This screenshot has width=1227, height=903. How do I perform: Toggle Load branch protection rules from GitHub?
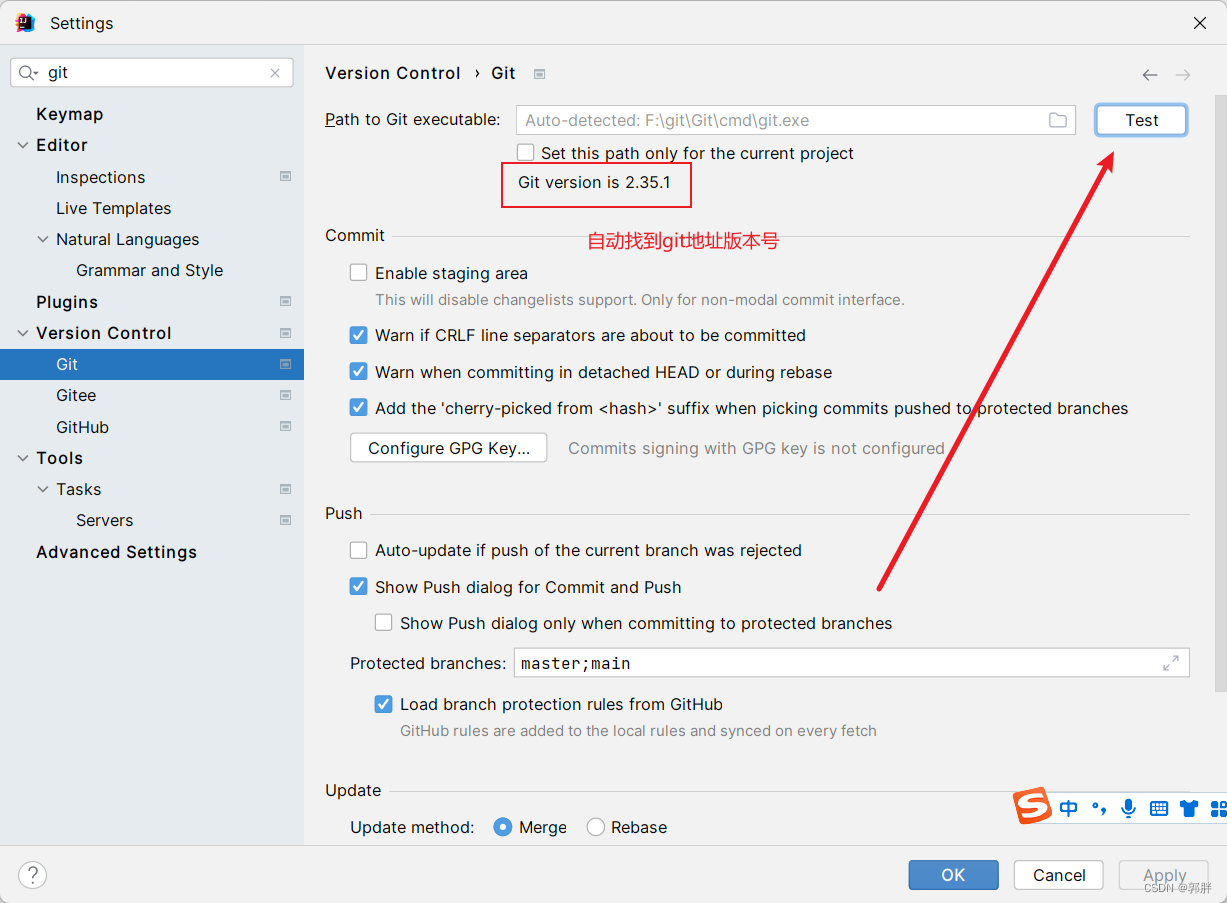tap(384, 704)
